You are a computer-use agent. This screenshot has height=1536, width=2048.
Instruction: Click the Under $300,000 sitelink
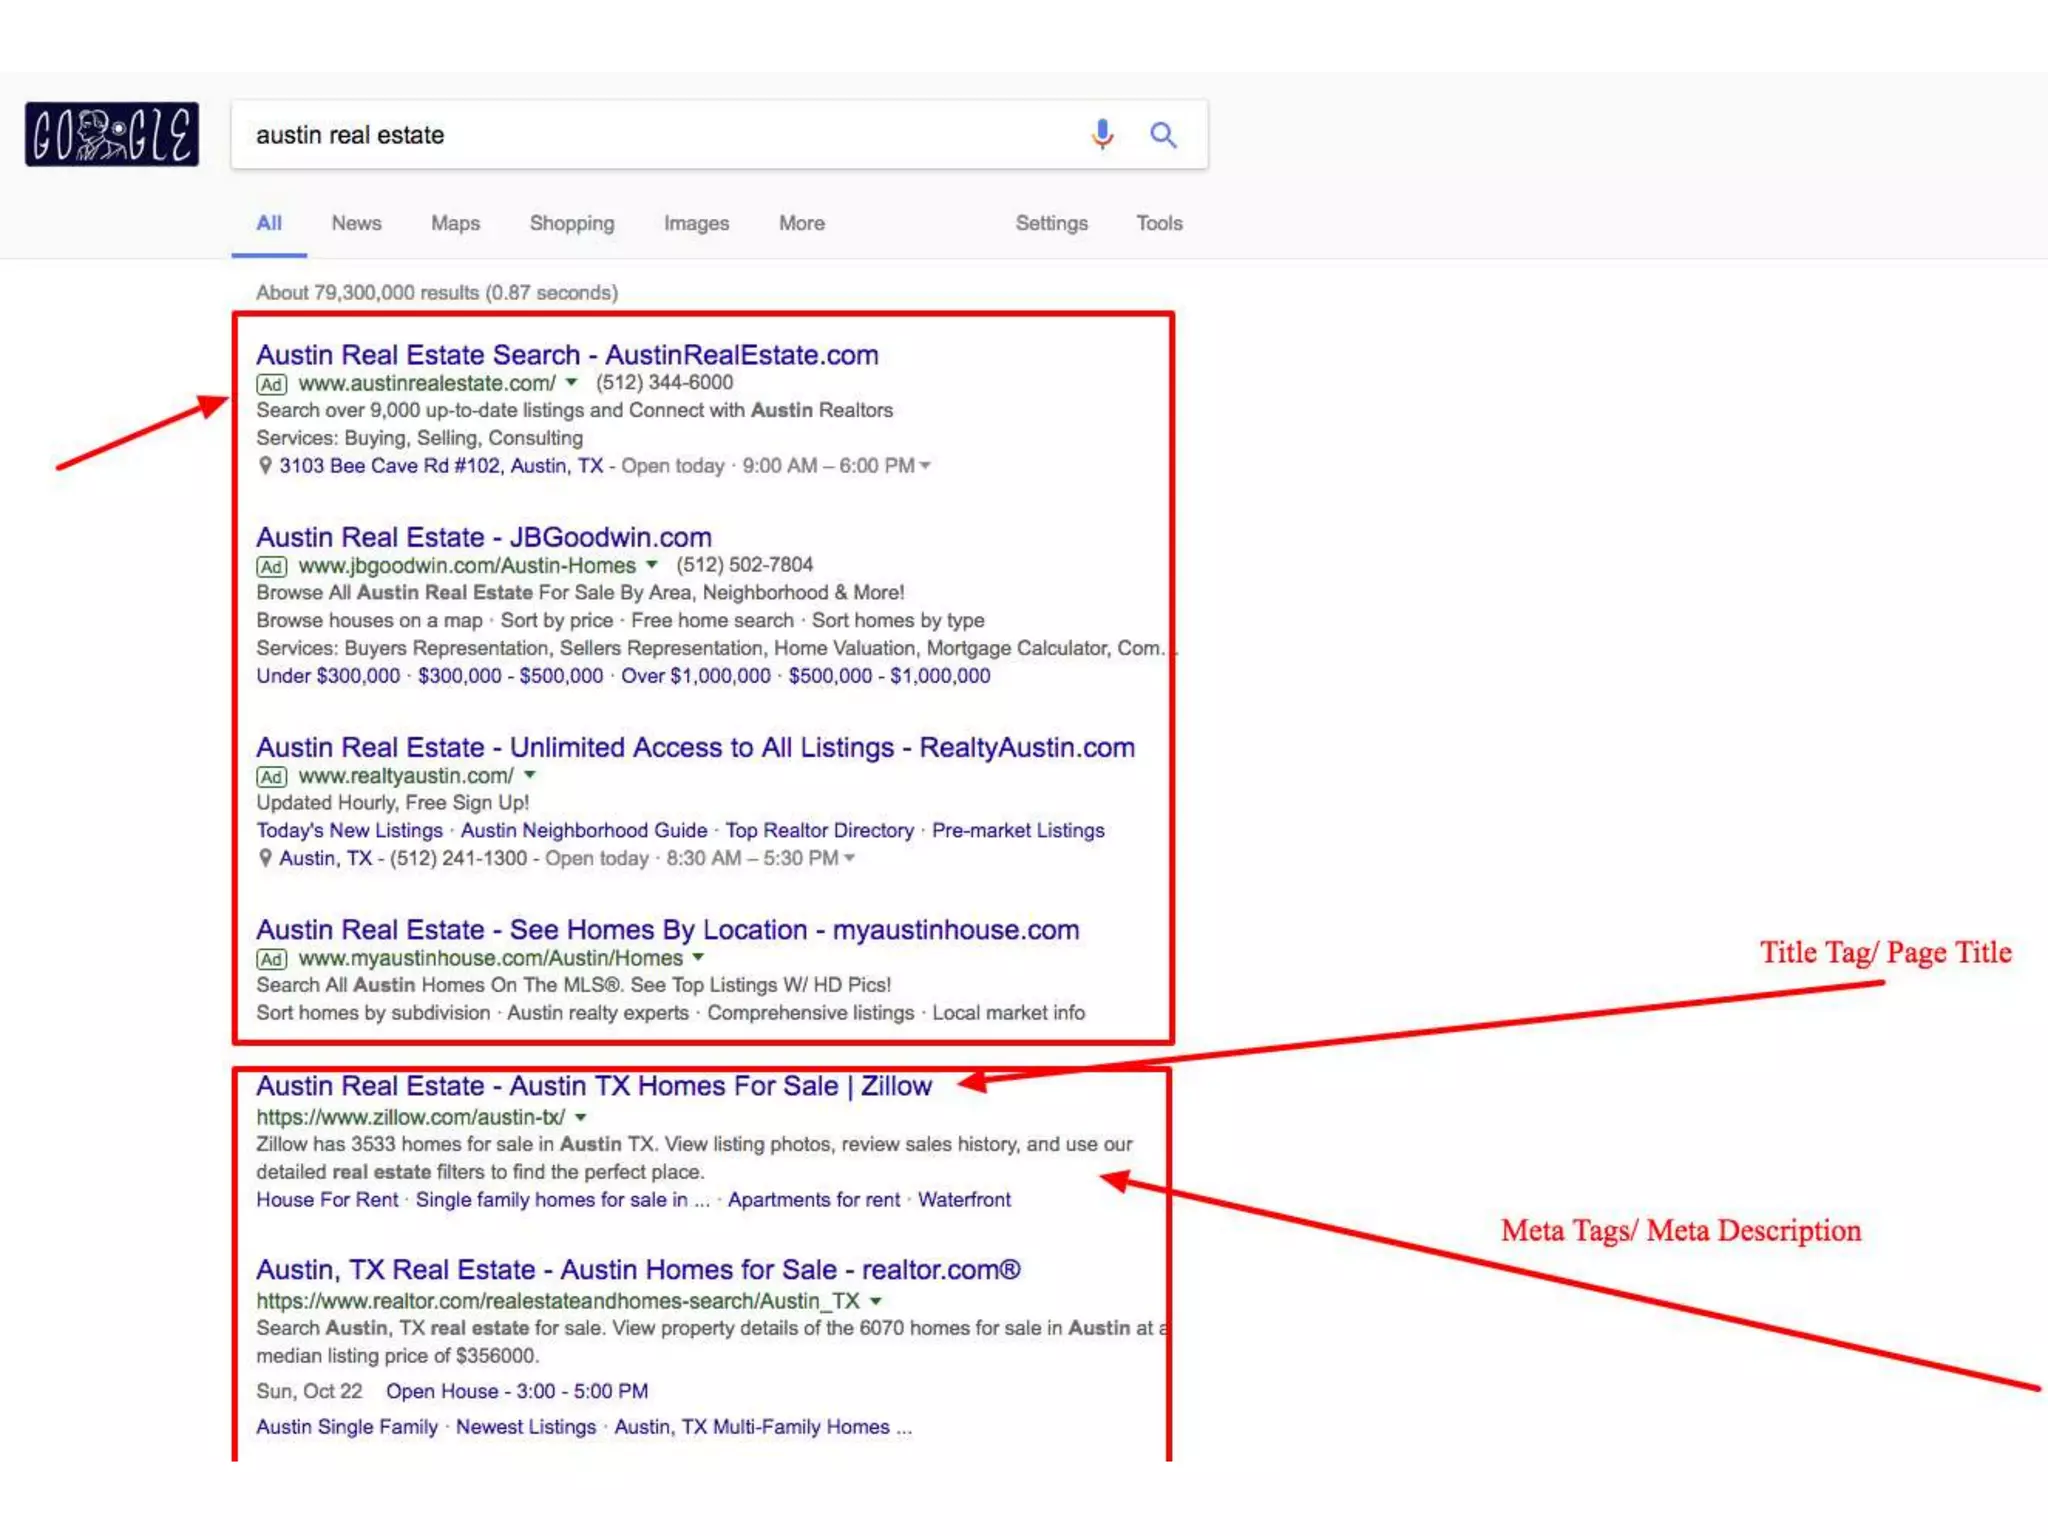(328, 676)
